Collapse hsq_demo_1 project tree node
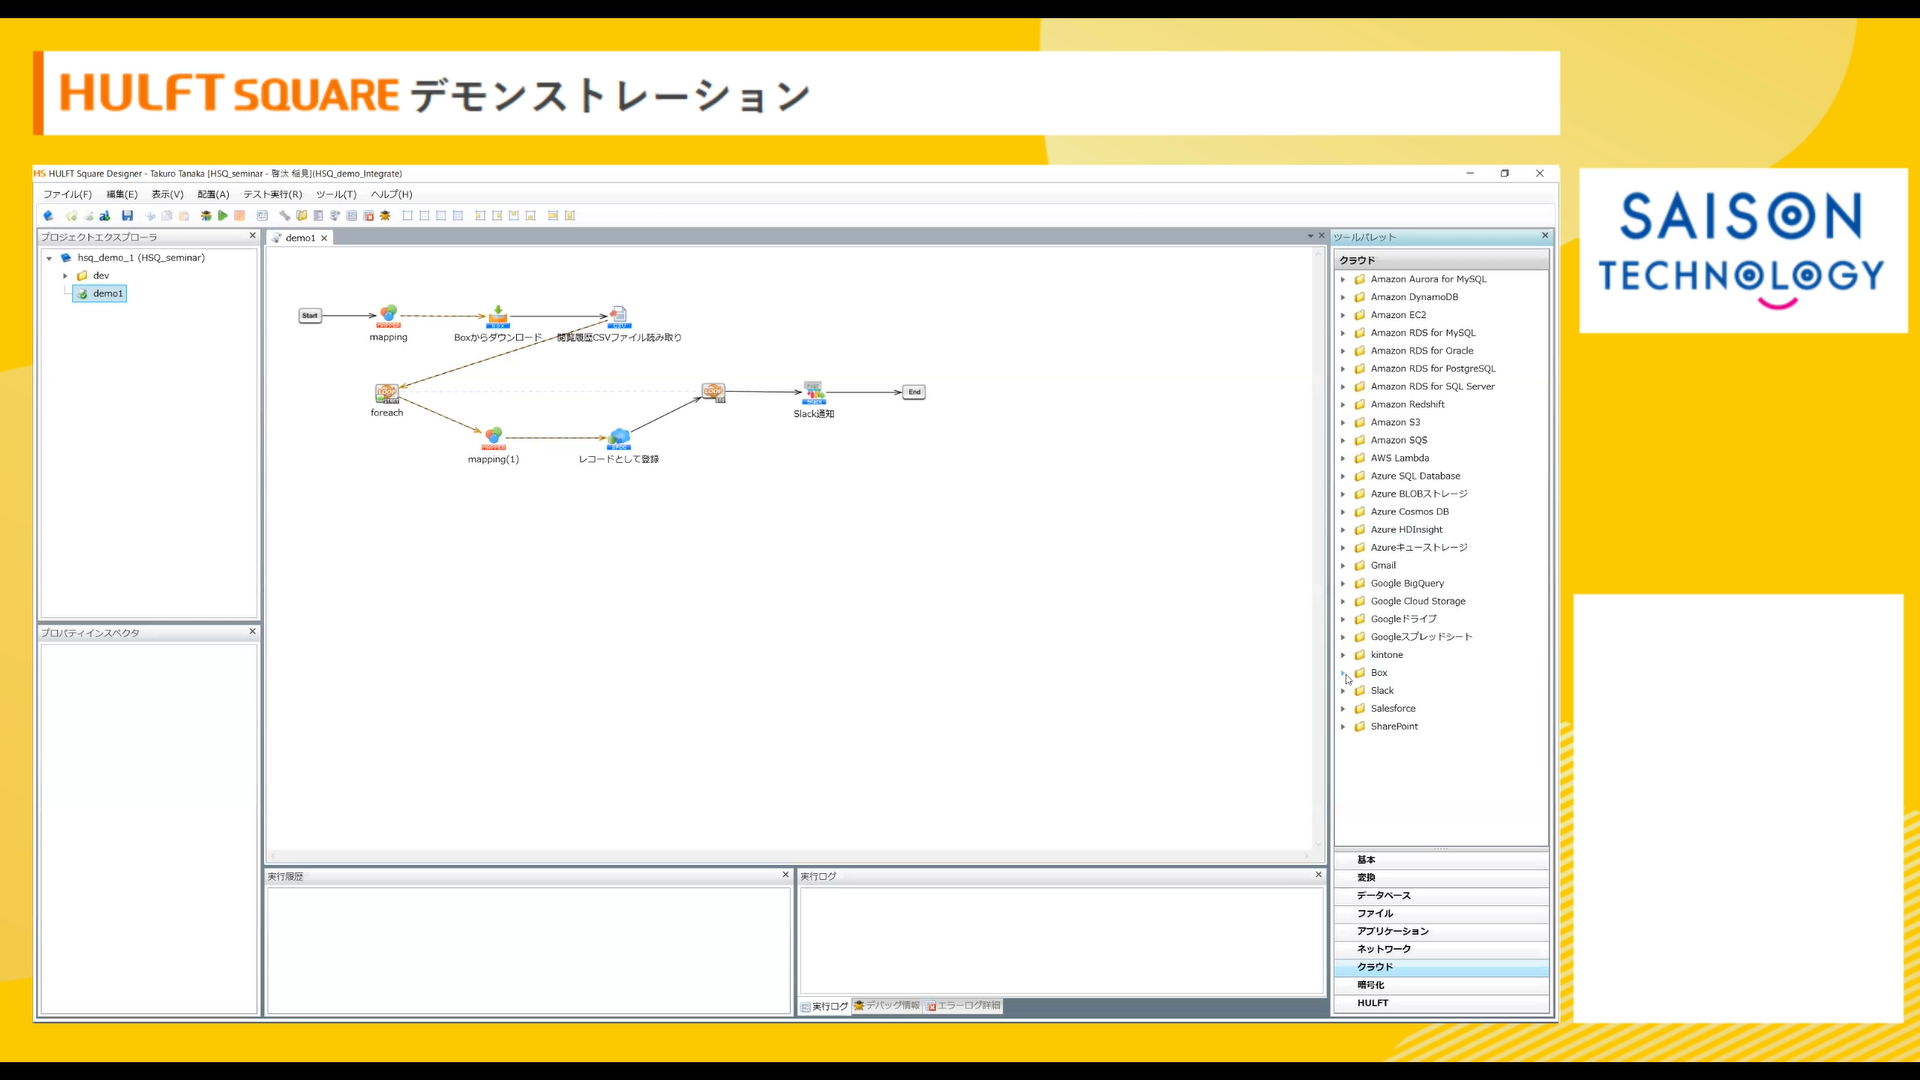The width and height of the screenshot is (1920, 1080). [x=49, y=258]
